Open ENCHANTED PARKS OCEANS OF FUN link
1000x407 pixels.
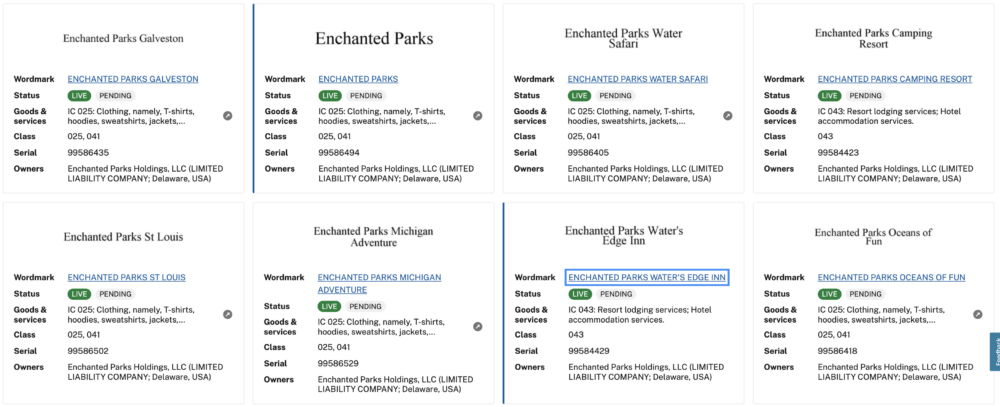(x=892, y=278)
